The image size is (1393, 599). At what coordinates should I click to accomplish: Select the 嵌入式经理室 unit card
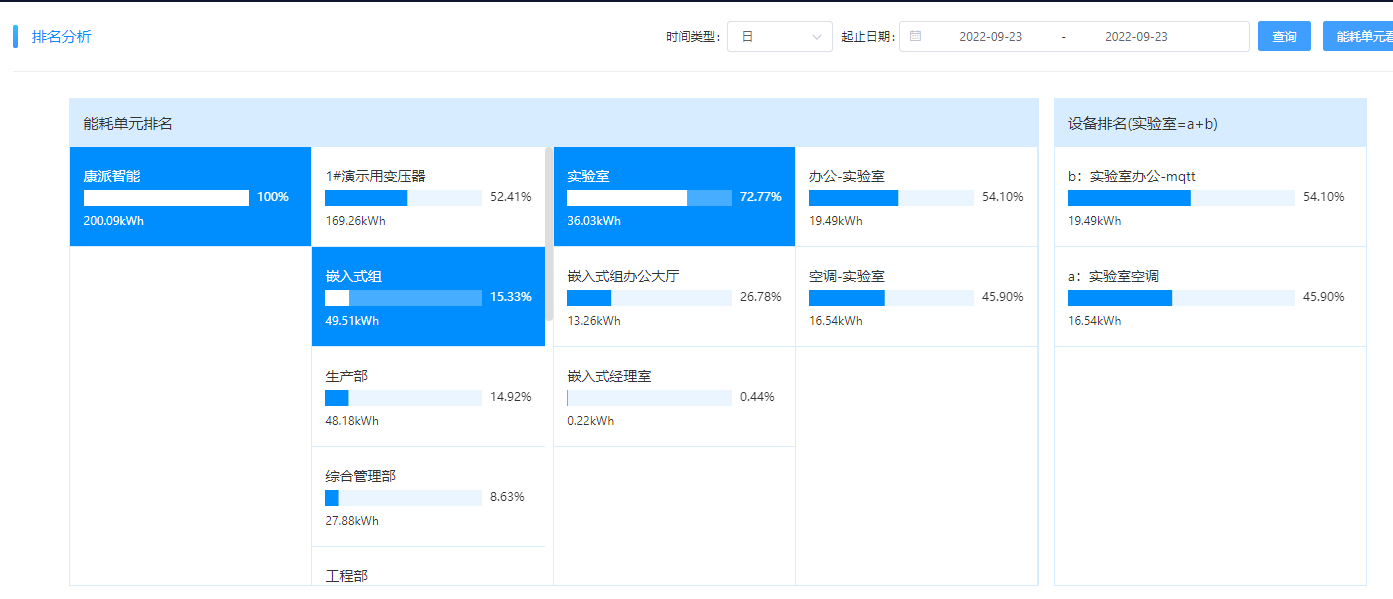click(674, 397)
